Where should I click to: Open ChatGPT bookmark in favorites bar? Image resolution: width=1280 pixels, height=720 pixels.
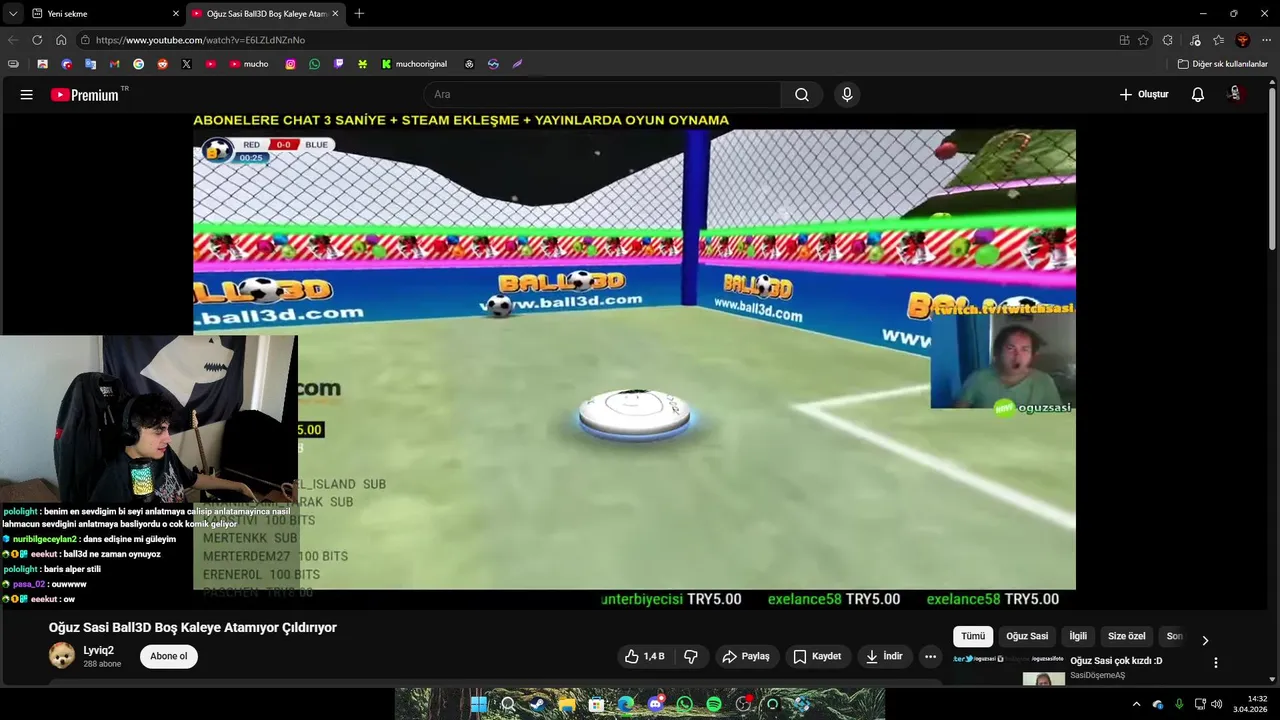click(469, 64)
